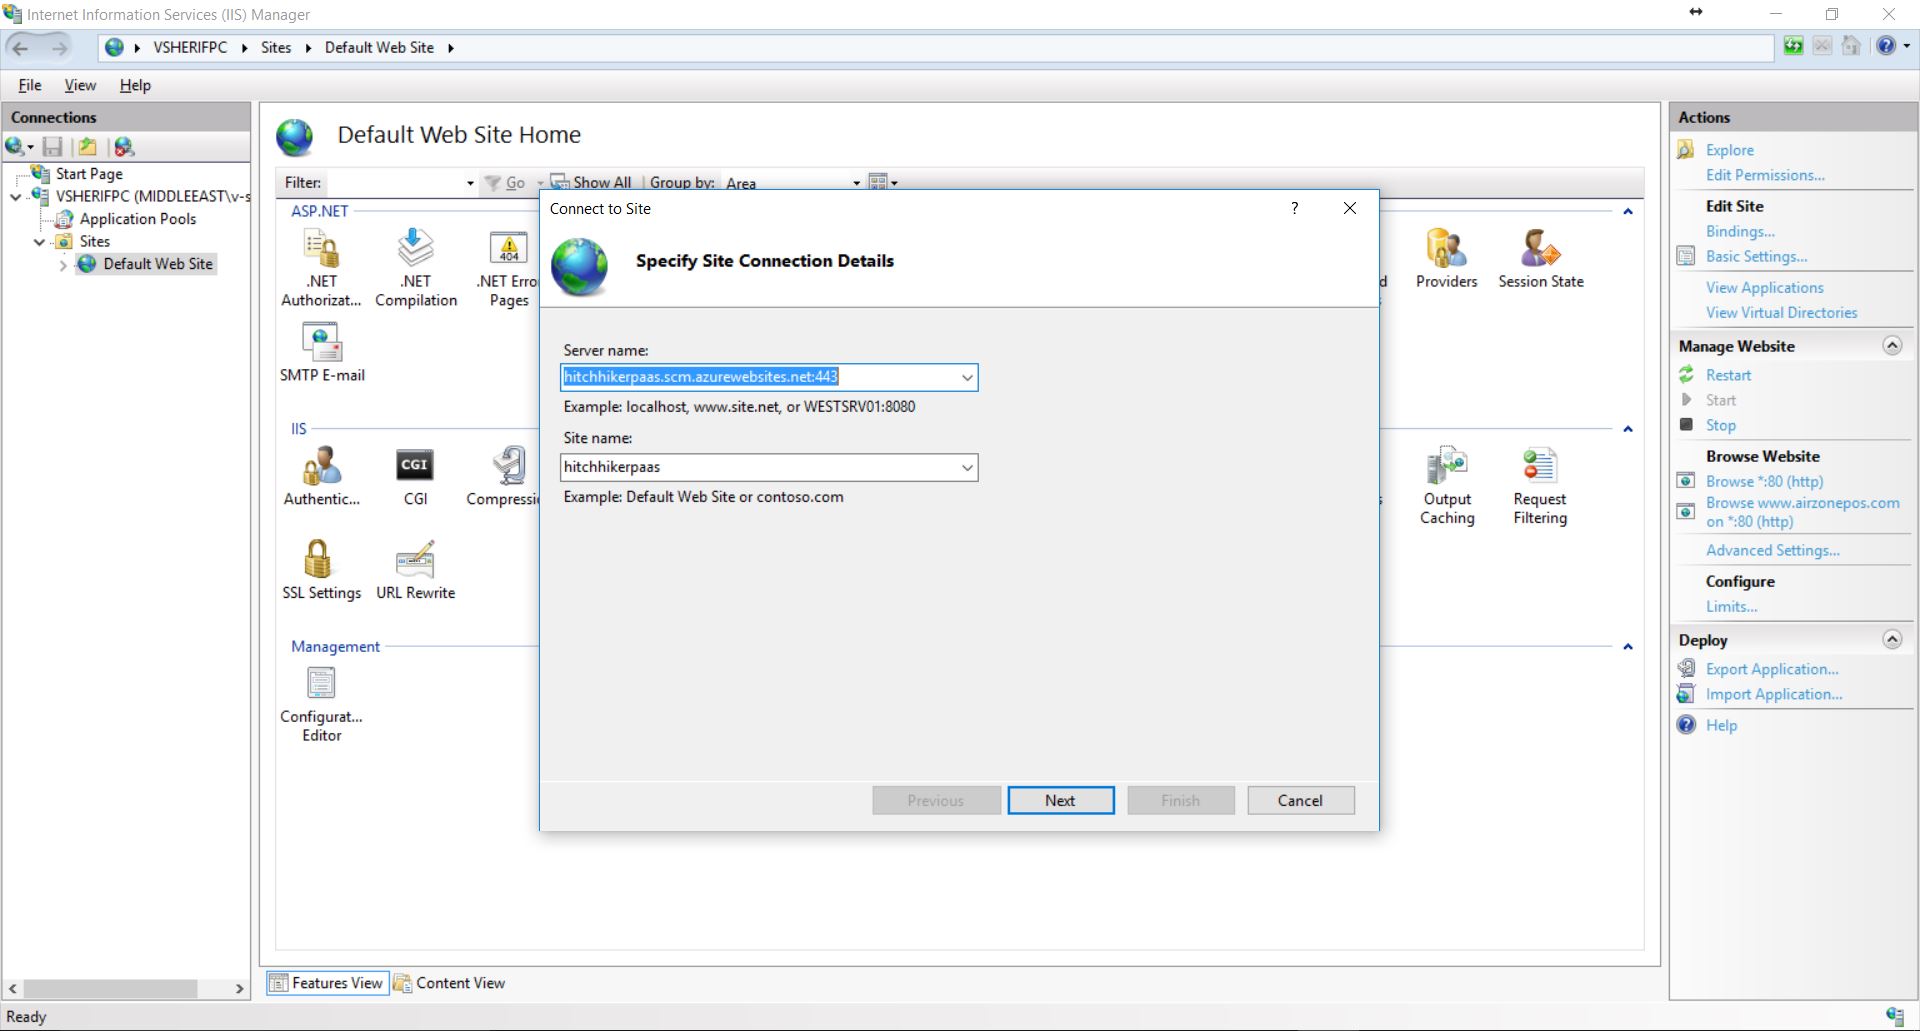Open the Request Filtering feature icon

(x=1540, y=467)
